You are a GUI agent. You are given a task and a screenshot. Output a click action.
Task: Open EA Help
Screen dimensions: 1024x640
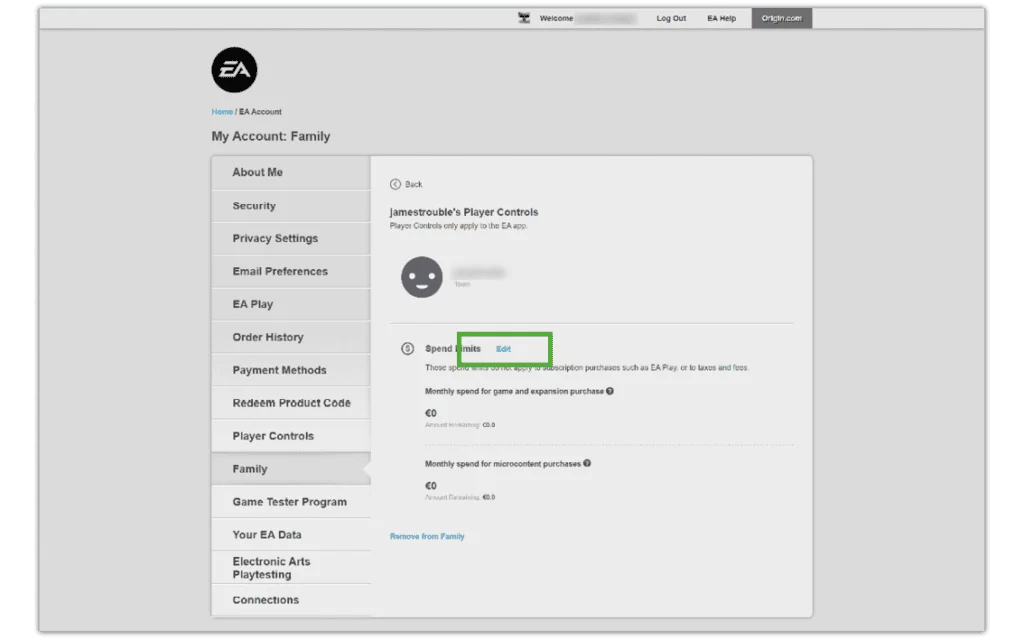(722, 18)
